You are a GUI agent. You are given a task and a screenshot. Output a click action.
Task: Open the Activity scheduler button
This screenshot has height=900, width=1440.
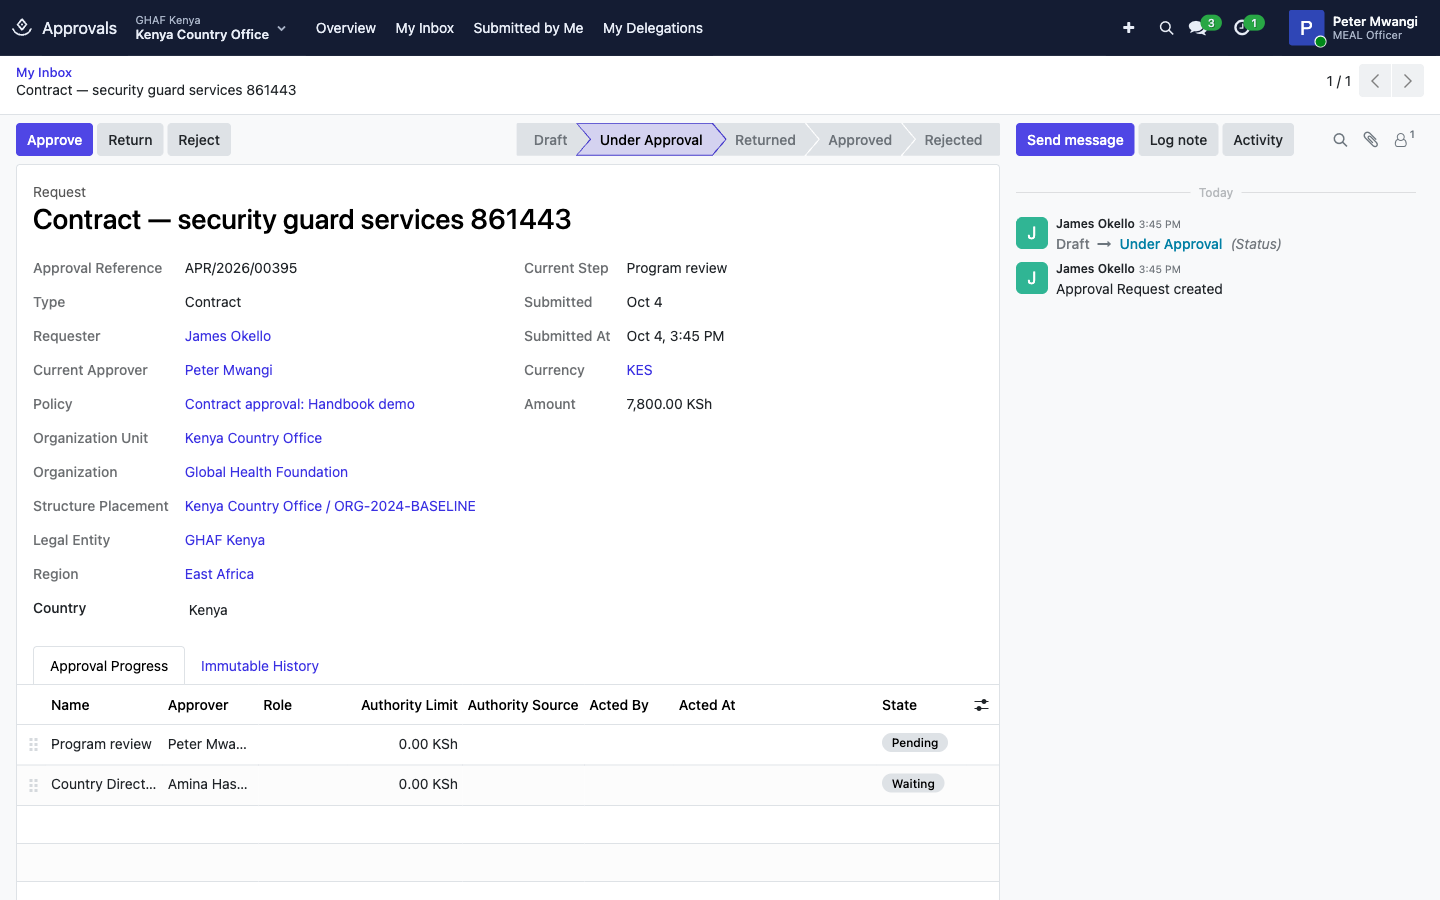[x=1258, y=140]
